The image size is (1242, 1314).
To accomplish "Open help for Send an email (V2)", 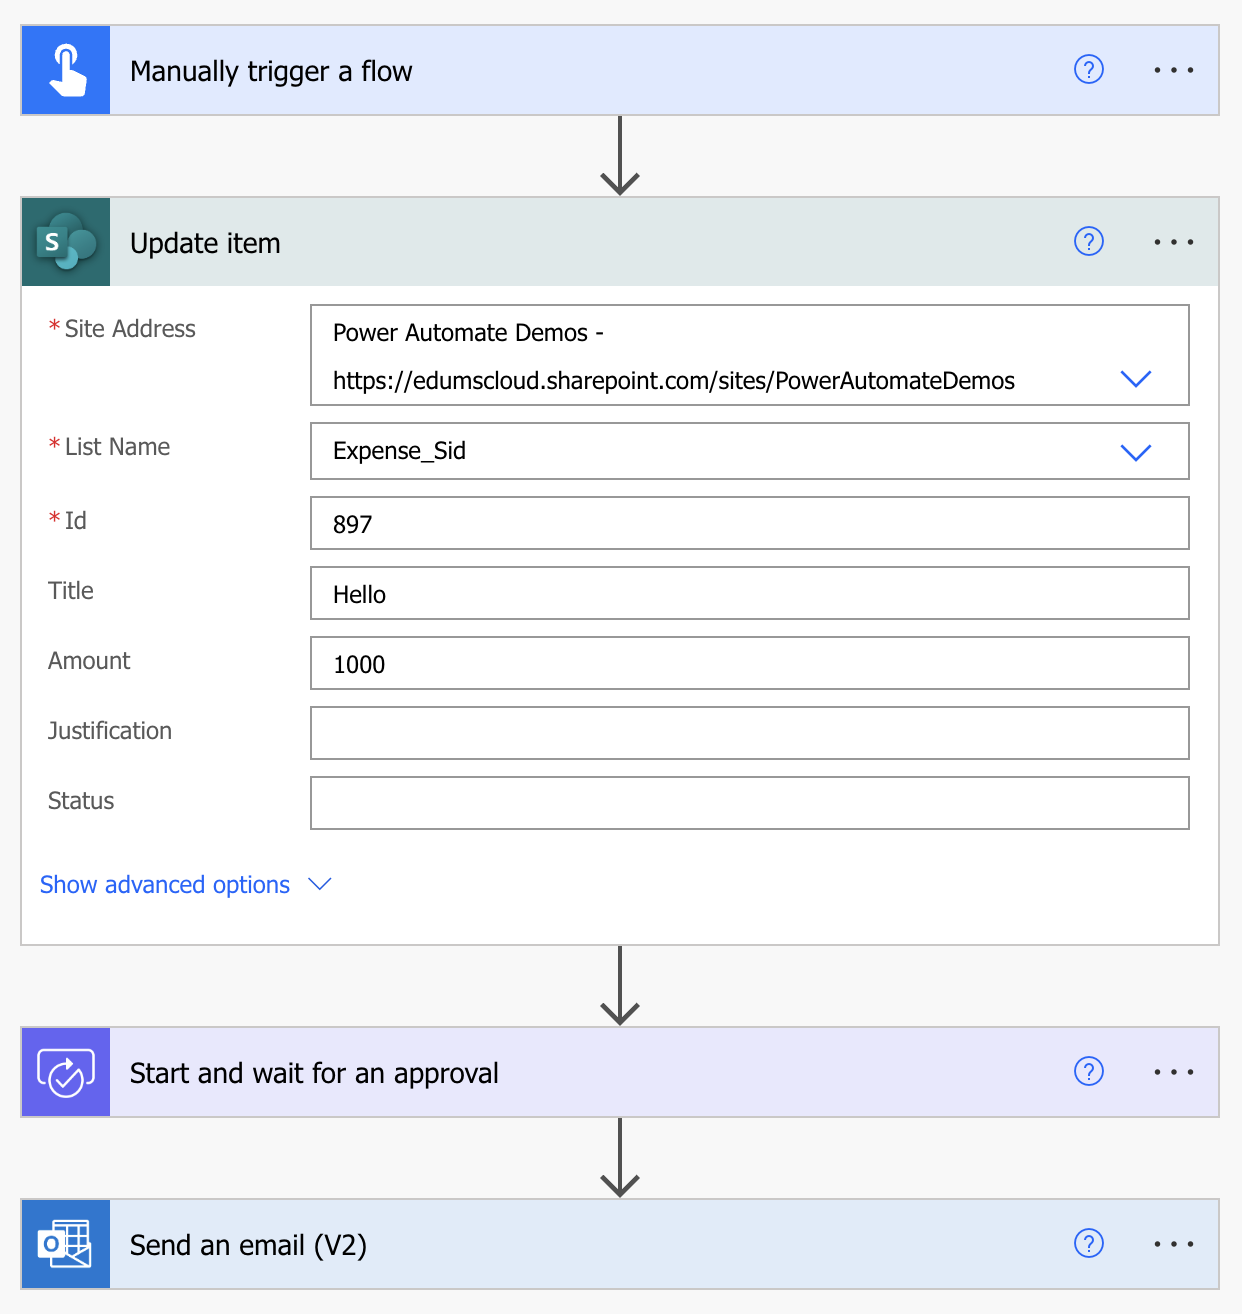I will click(1088, 1244).
